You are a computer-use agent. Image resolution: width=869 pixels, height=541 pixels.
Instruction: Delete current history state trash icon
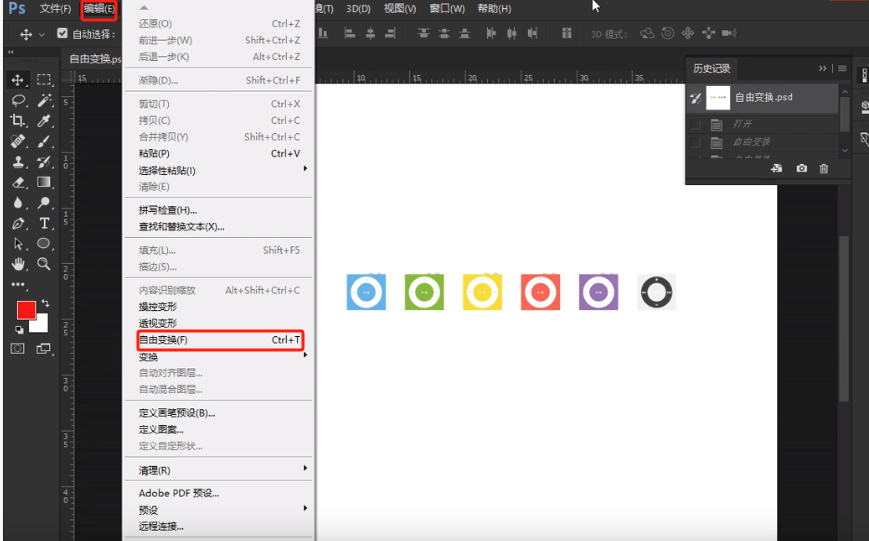click(x=824, y=169)
